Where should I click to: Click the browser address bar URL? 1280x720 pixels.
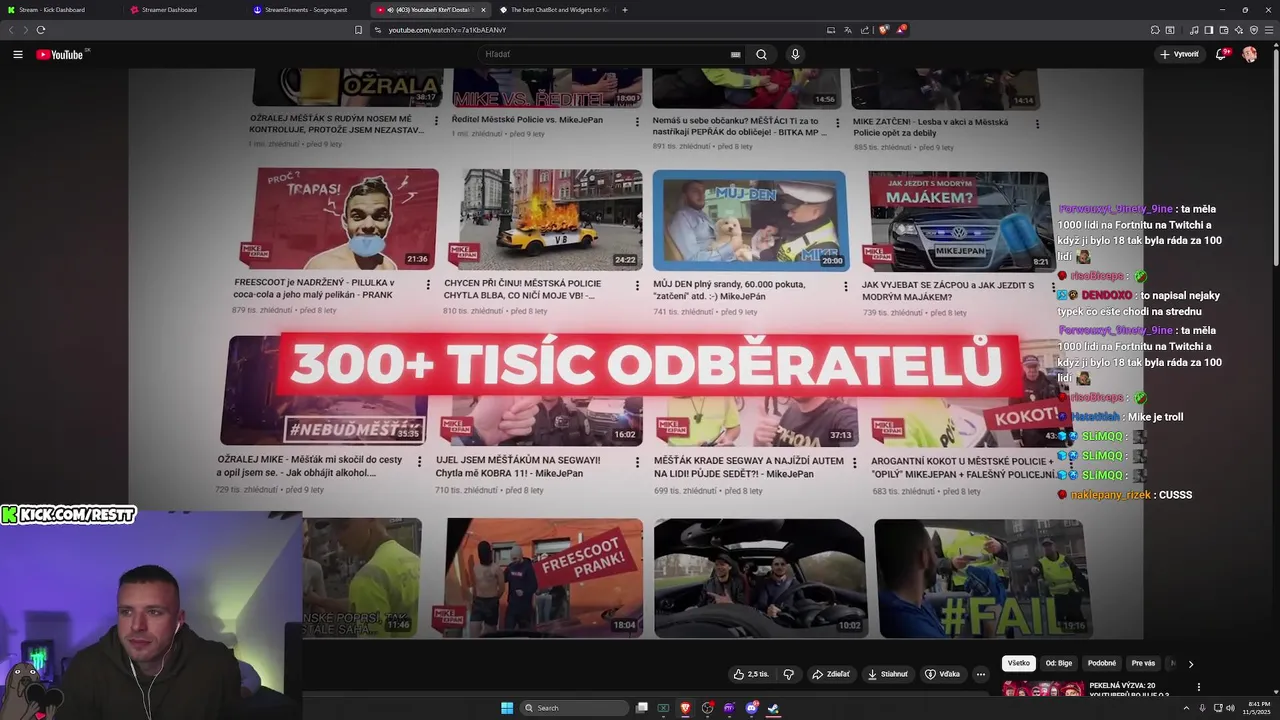(447, 30)
